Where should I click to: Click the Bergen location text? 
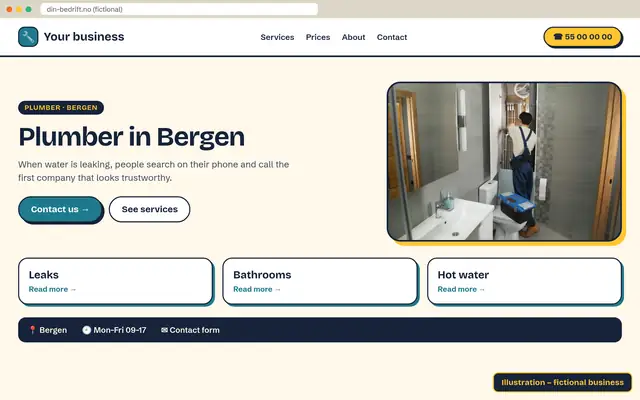(53, 330)
